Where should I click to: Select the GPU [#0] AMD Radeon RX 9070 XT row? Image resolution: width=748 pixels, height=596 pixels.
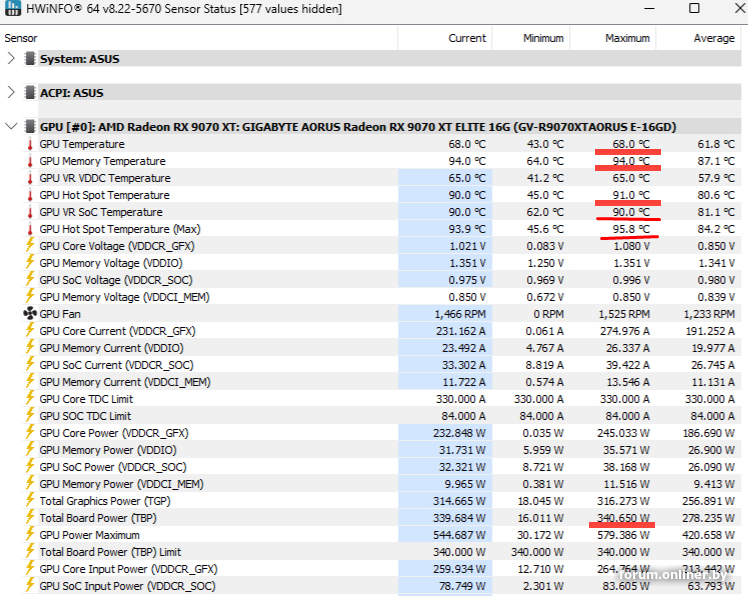pyautogui.click(x=389, y=127)
